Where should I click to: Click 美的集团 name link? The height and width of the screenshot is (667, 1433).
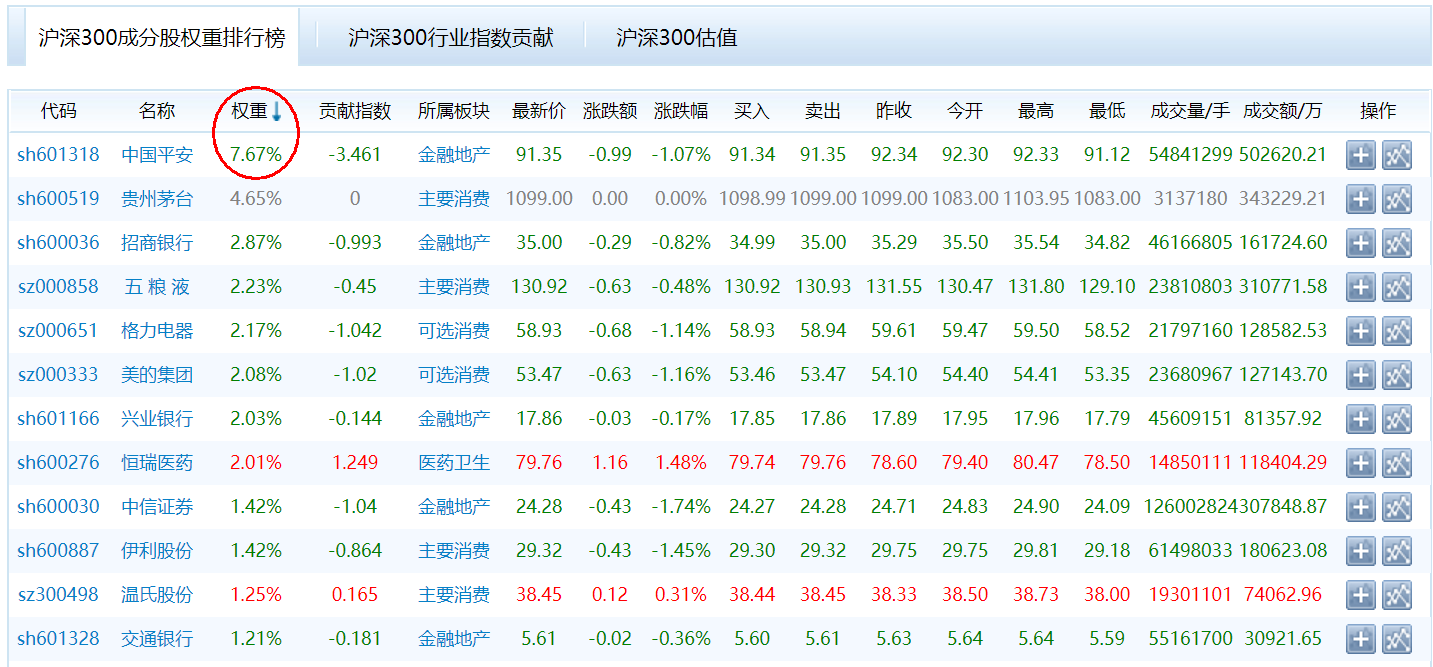coord(157,375)
